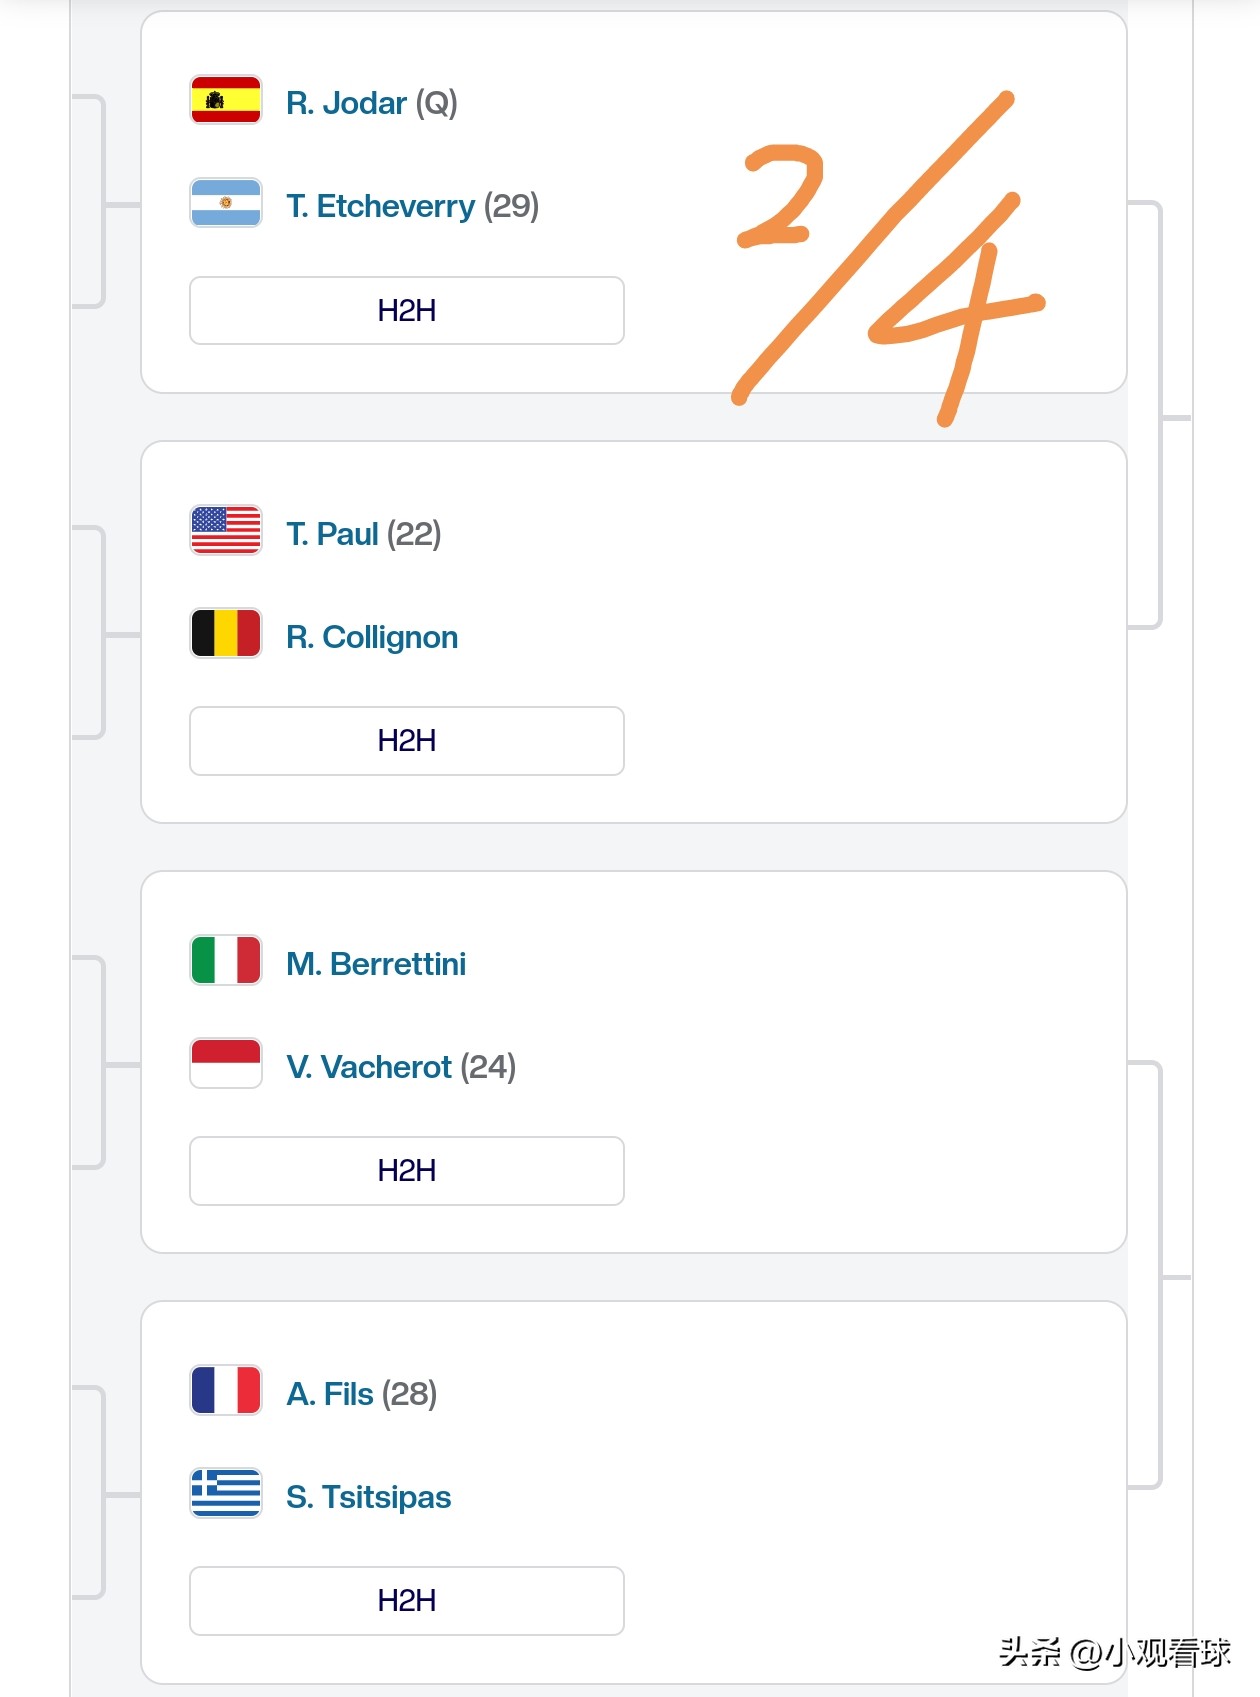Select V. Vacherot player name
Screen dimensions: 1260x1697
pos(369,1067)
